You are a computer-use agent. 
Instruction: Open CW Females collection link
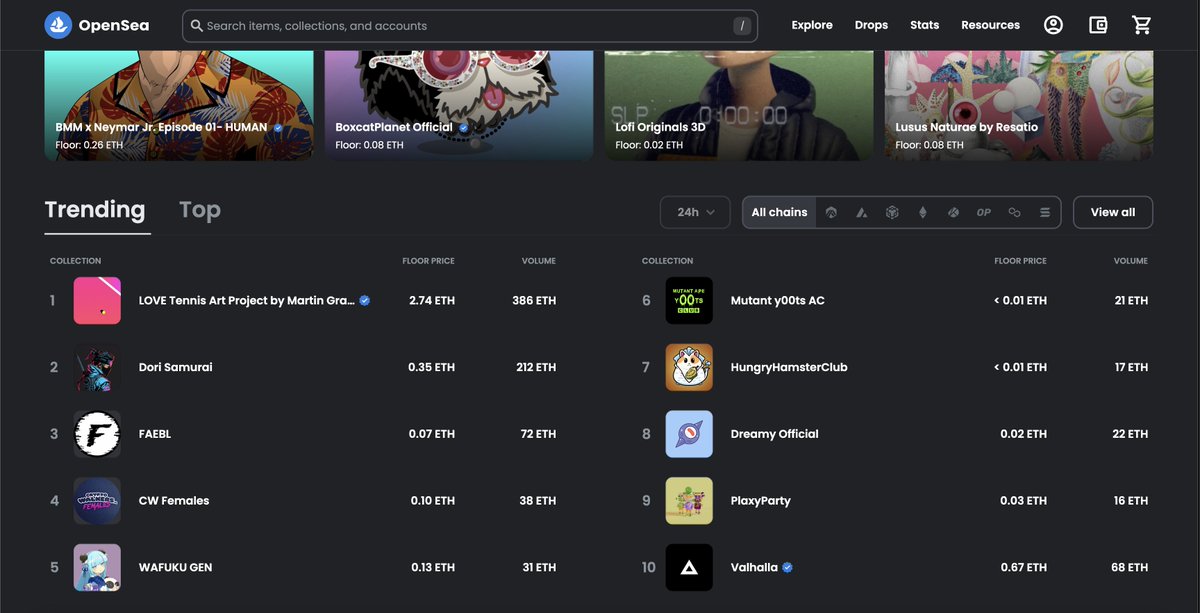tap(174, 501)
